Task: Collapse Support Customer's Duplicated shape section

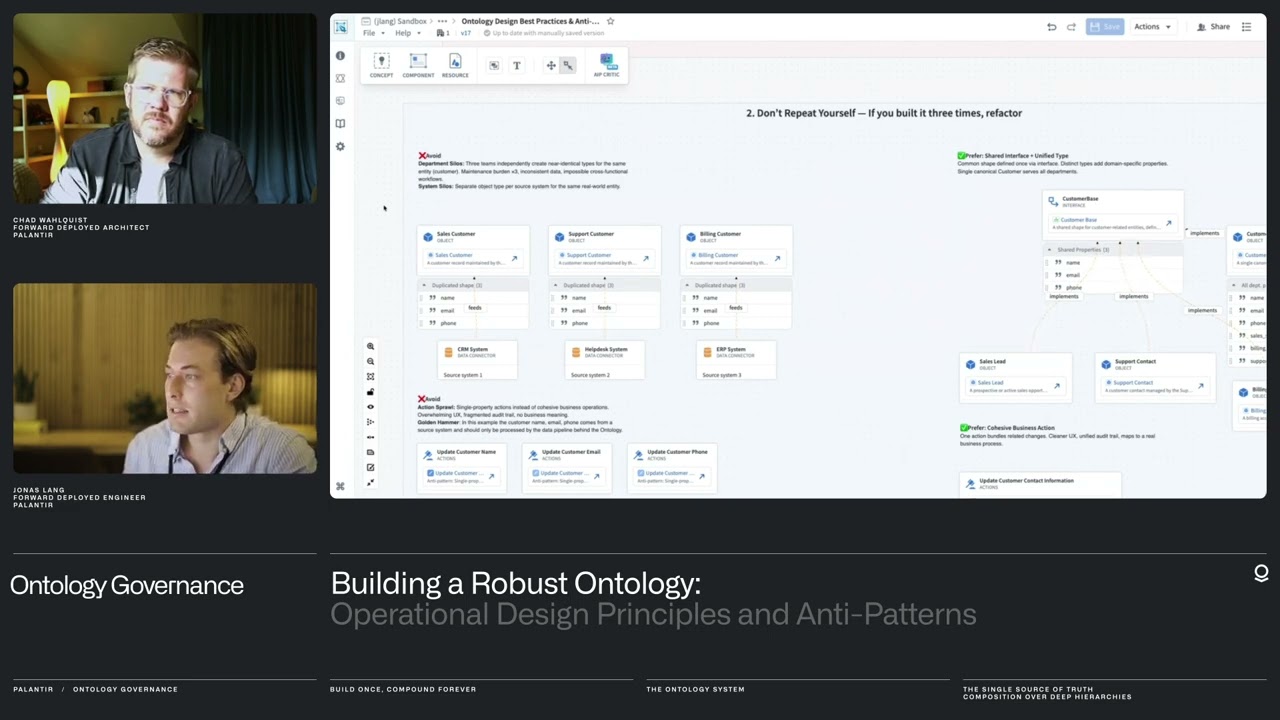Action: [x=555, y=286]
